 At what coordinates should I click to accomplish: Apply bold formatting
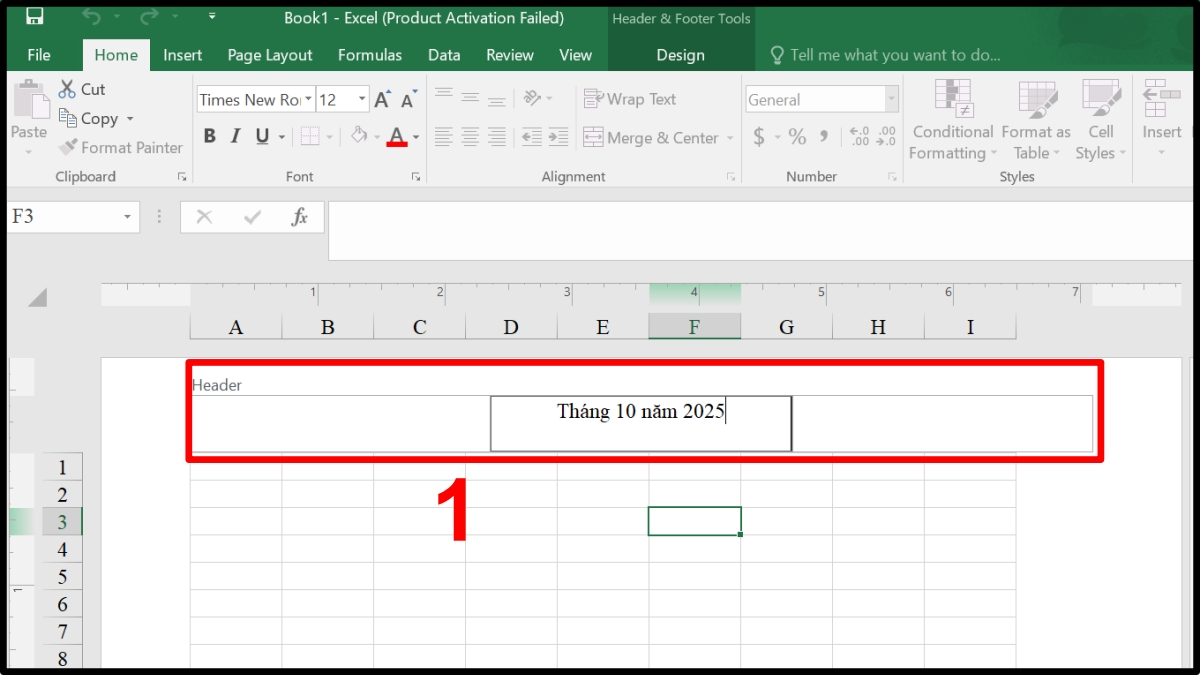(x=209, y=136)
